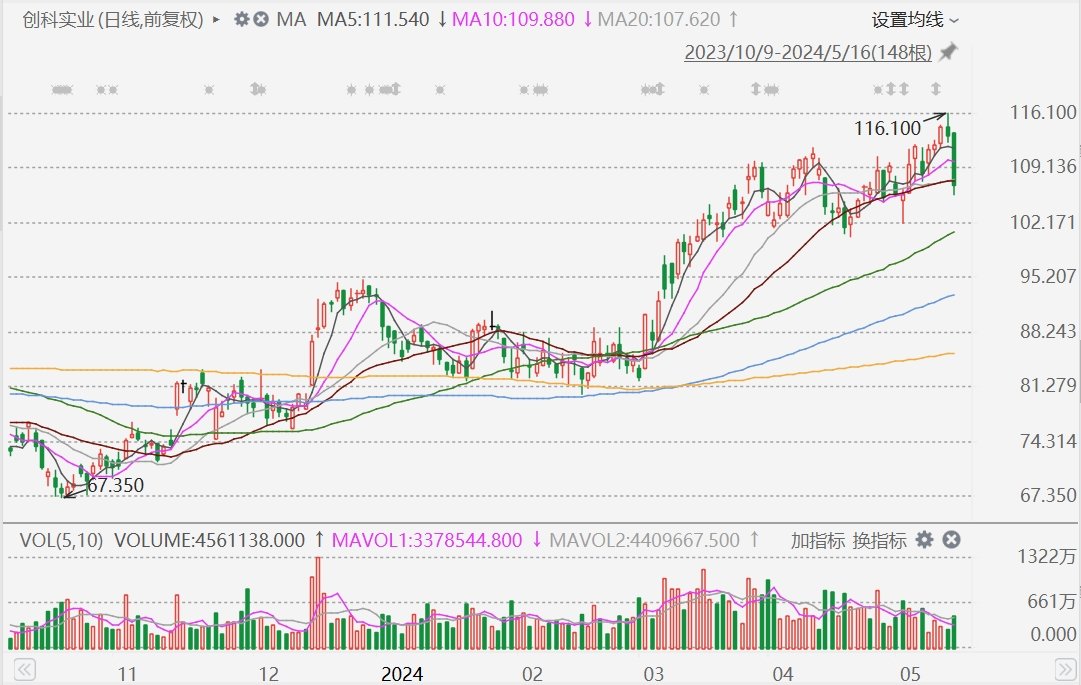
Task: Click the 109.136 price axis label
Action: (x=1043, y=166)
